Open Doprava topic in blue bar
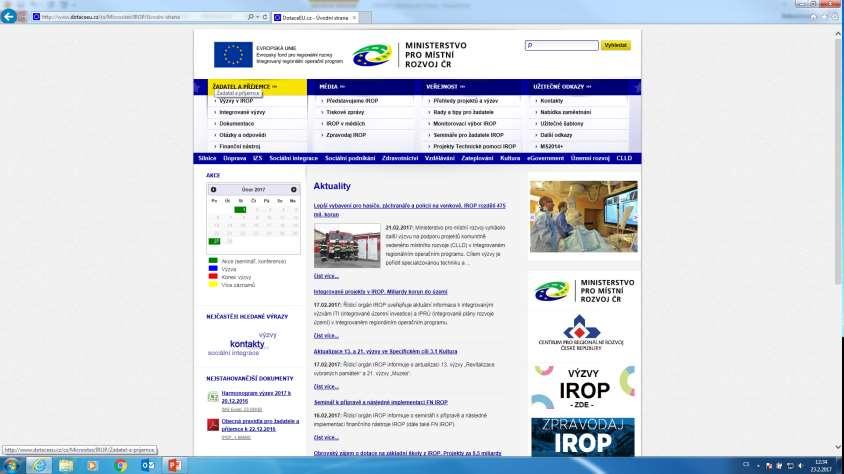 [235, 158]
